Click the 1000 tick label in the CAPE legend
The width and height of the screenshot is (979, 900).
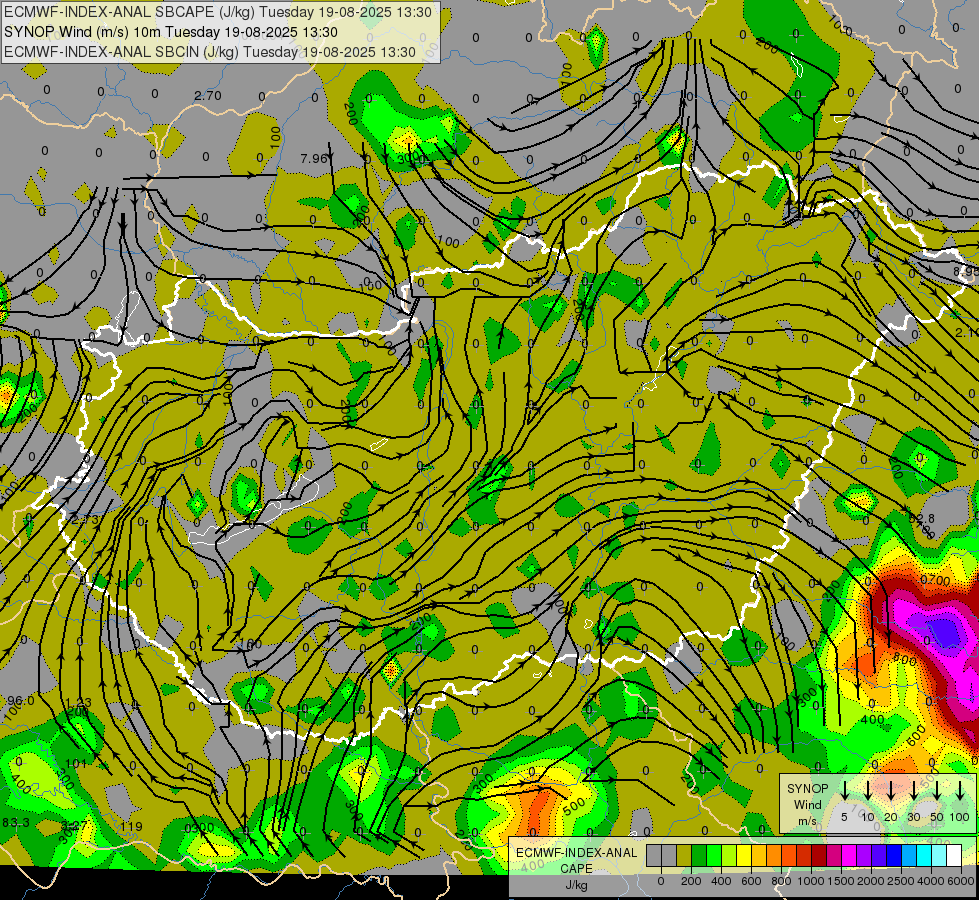tap(811, 881)
